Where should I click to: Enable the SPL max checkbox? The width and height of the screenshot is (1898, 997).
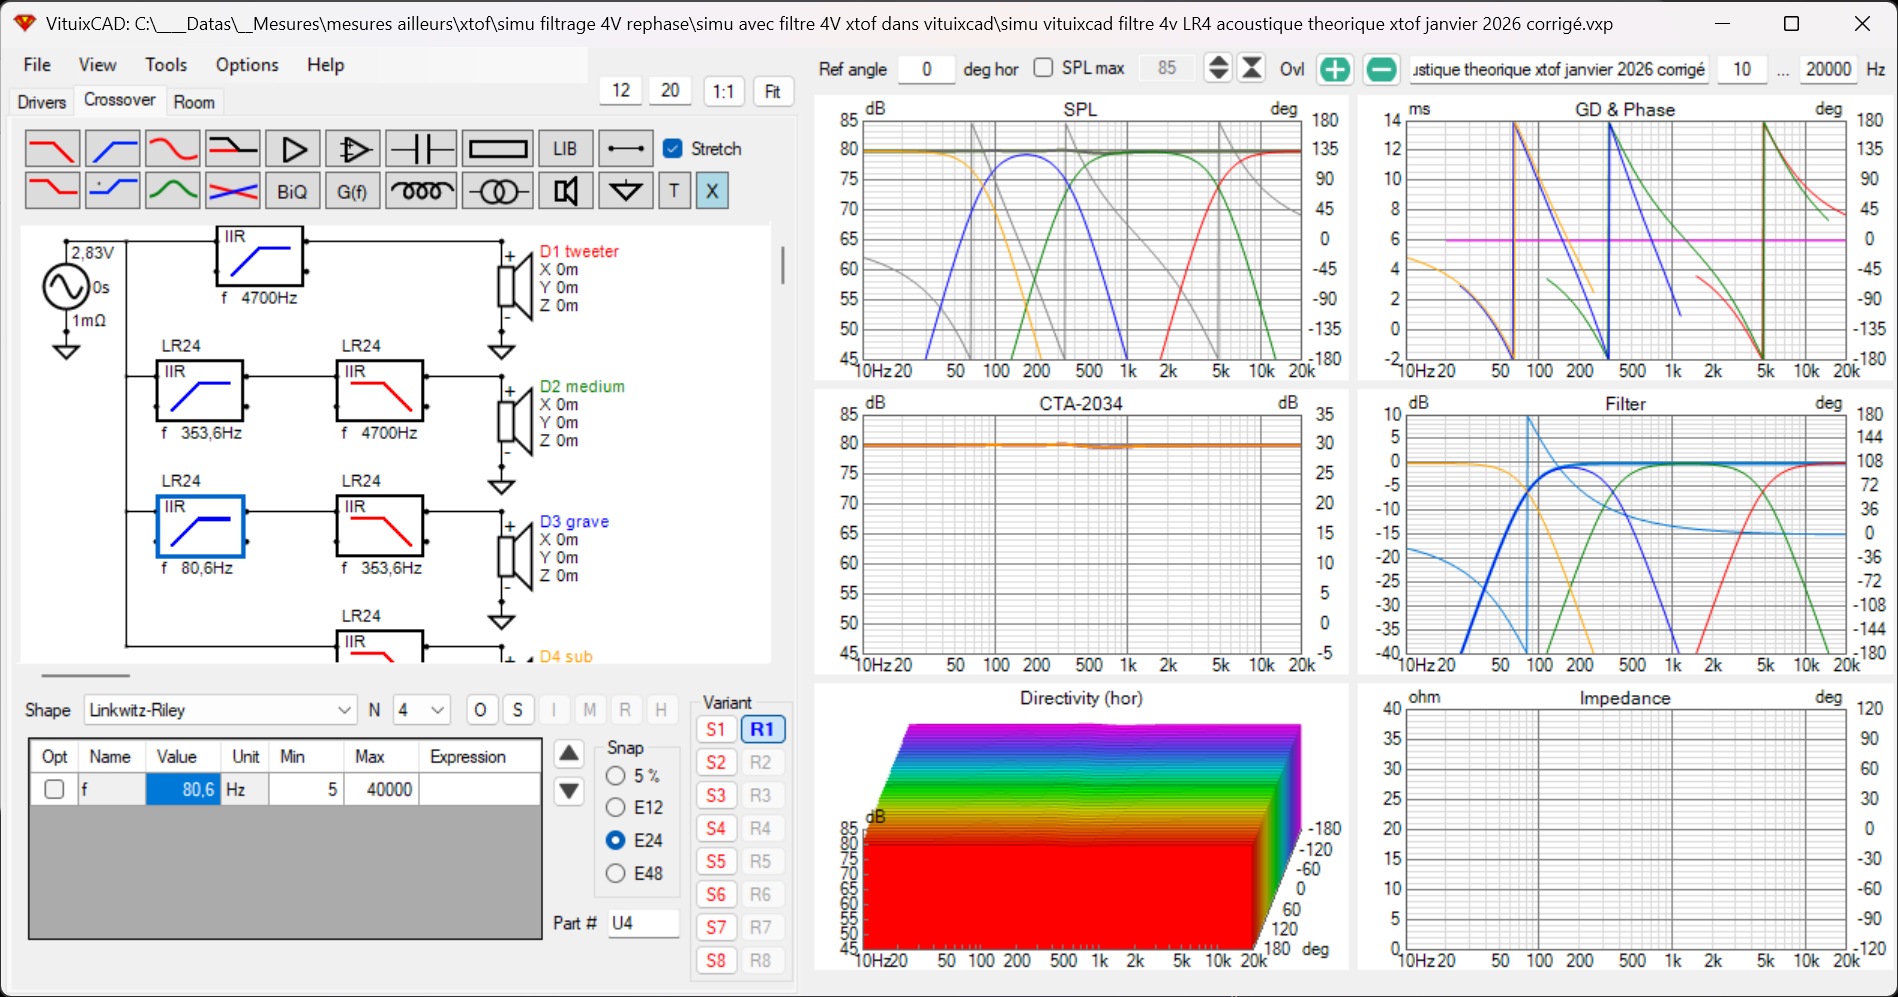[1043, 68]
